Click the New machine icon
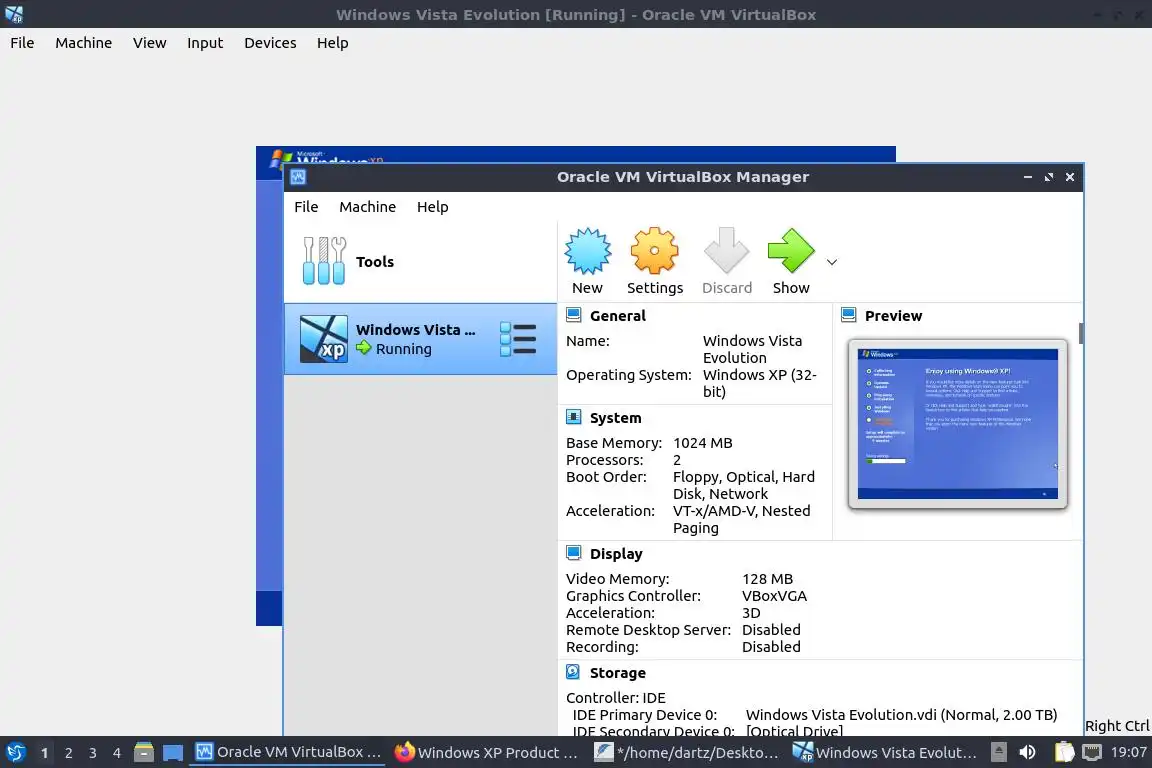Image resolution: width=1152 pixels, height=768 pixels. 587,251
